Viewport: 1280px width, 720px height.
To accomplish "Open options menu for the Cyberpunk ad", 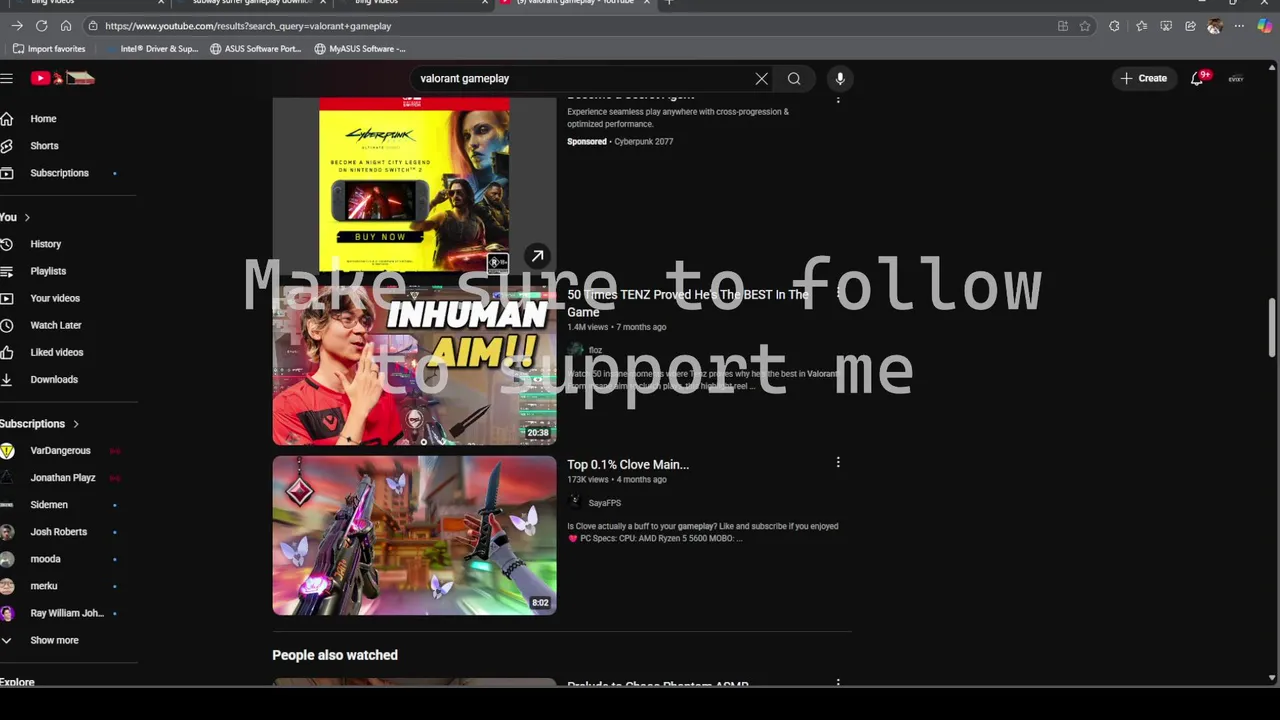I will point(838,100).
